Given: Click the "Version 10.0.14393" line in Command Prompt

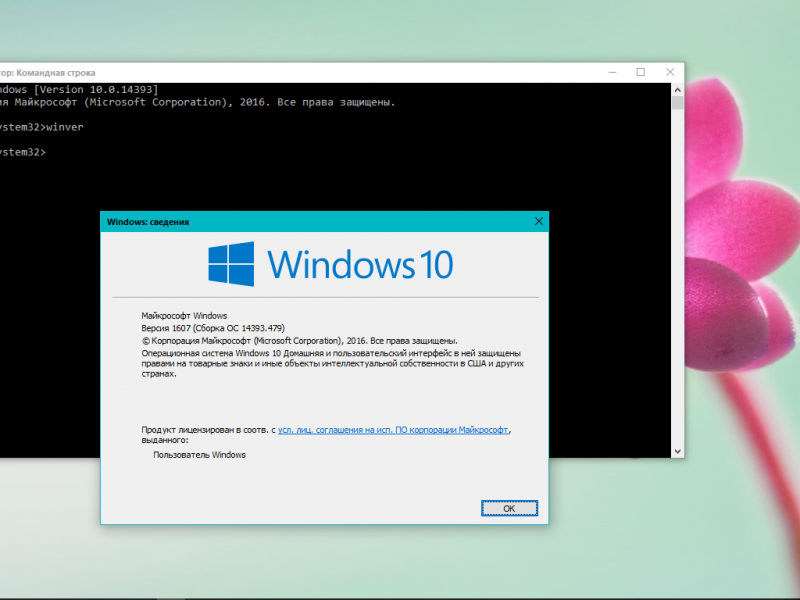Looking at the screenshot, I should coord(79,90).
